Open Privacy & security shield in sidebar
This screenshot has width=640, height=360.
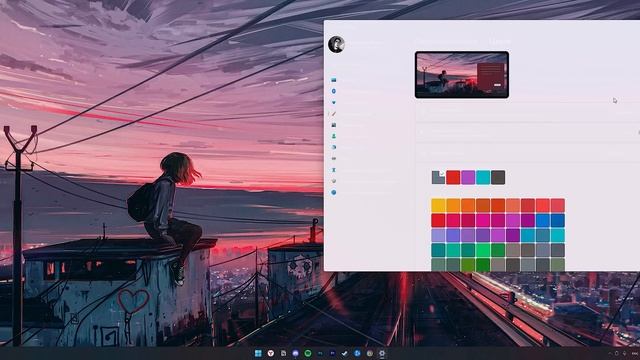point(333,181)
